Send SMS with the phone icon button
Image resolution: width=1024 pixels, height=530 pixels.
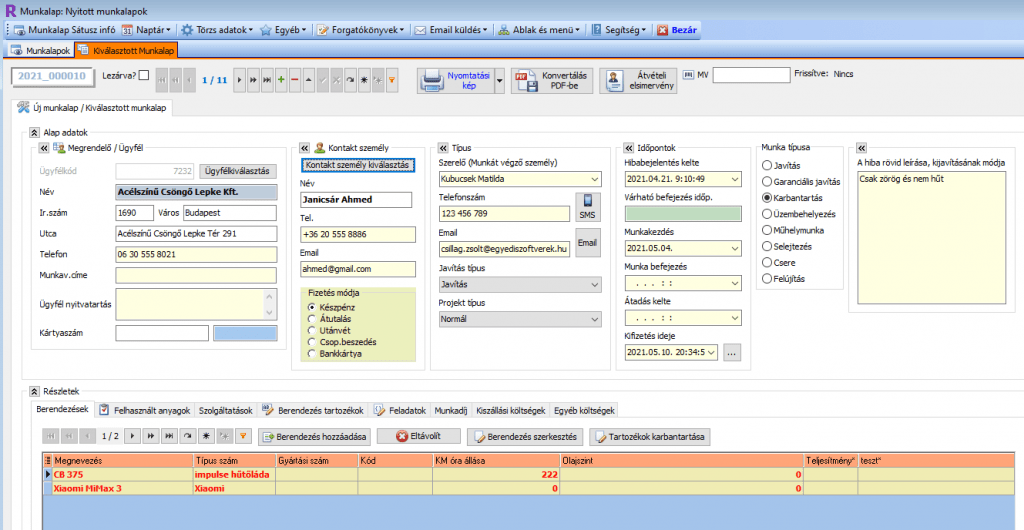click(586, 207)
